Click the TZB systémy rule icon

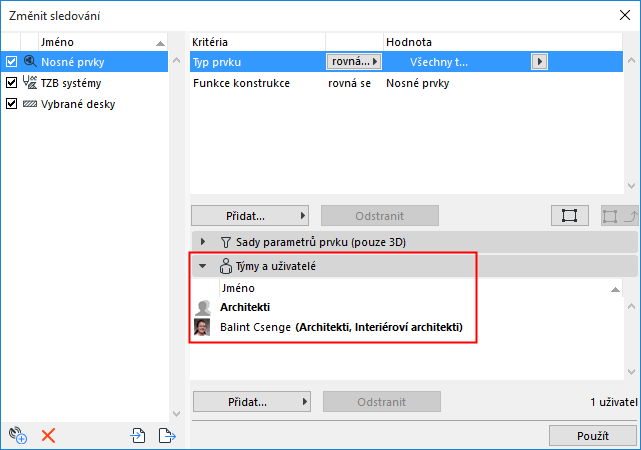pyautogui.click(x=29, y=83)
